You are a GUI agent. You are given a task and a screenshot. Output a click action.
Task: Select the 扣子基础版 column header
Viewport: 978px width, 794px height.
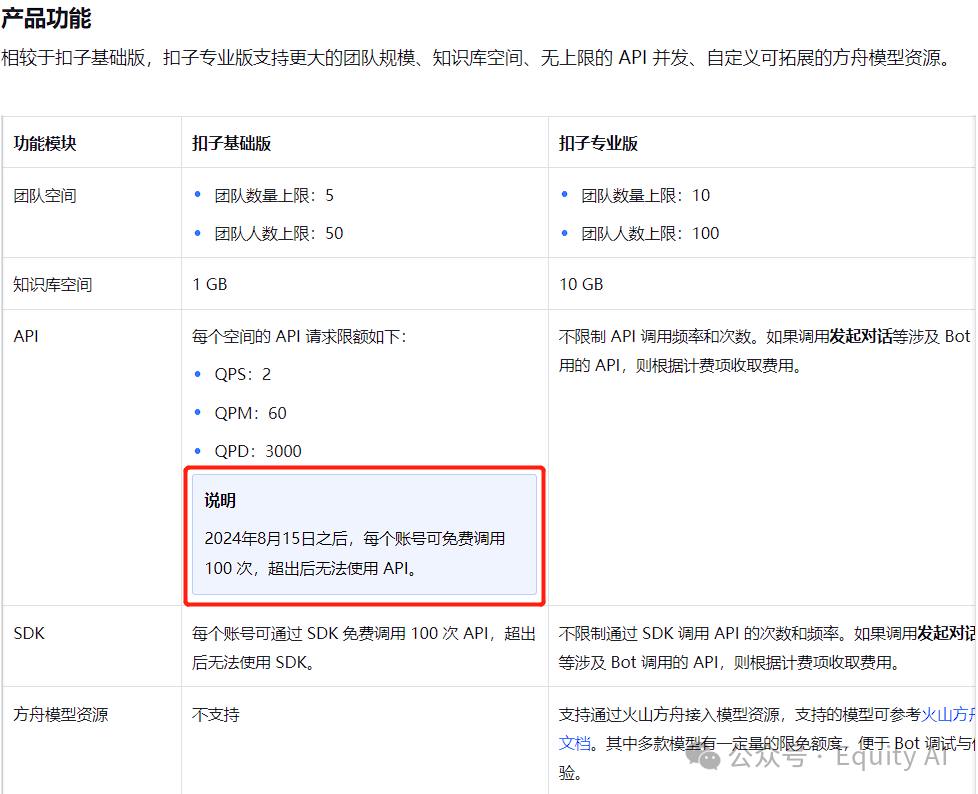coord(231,143)
